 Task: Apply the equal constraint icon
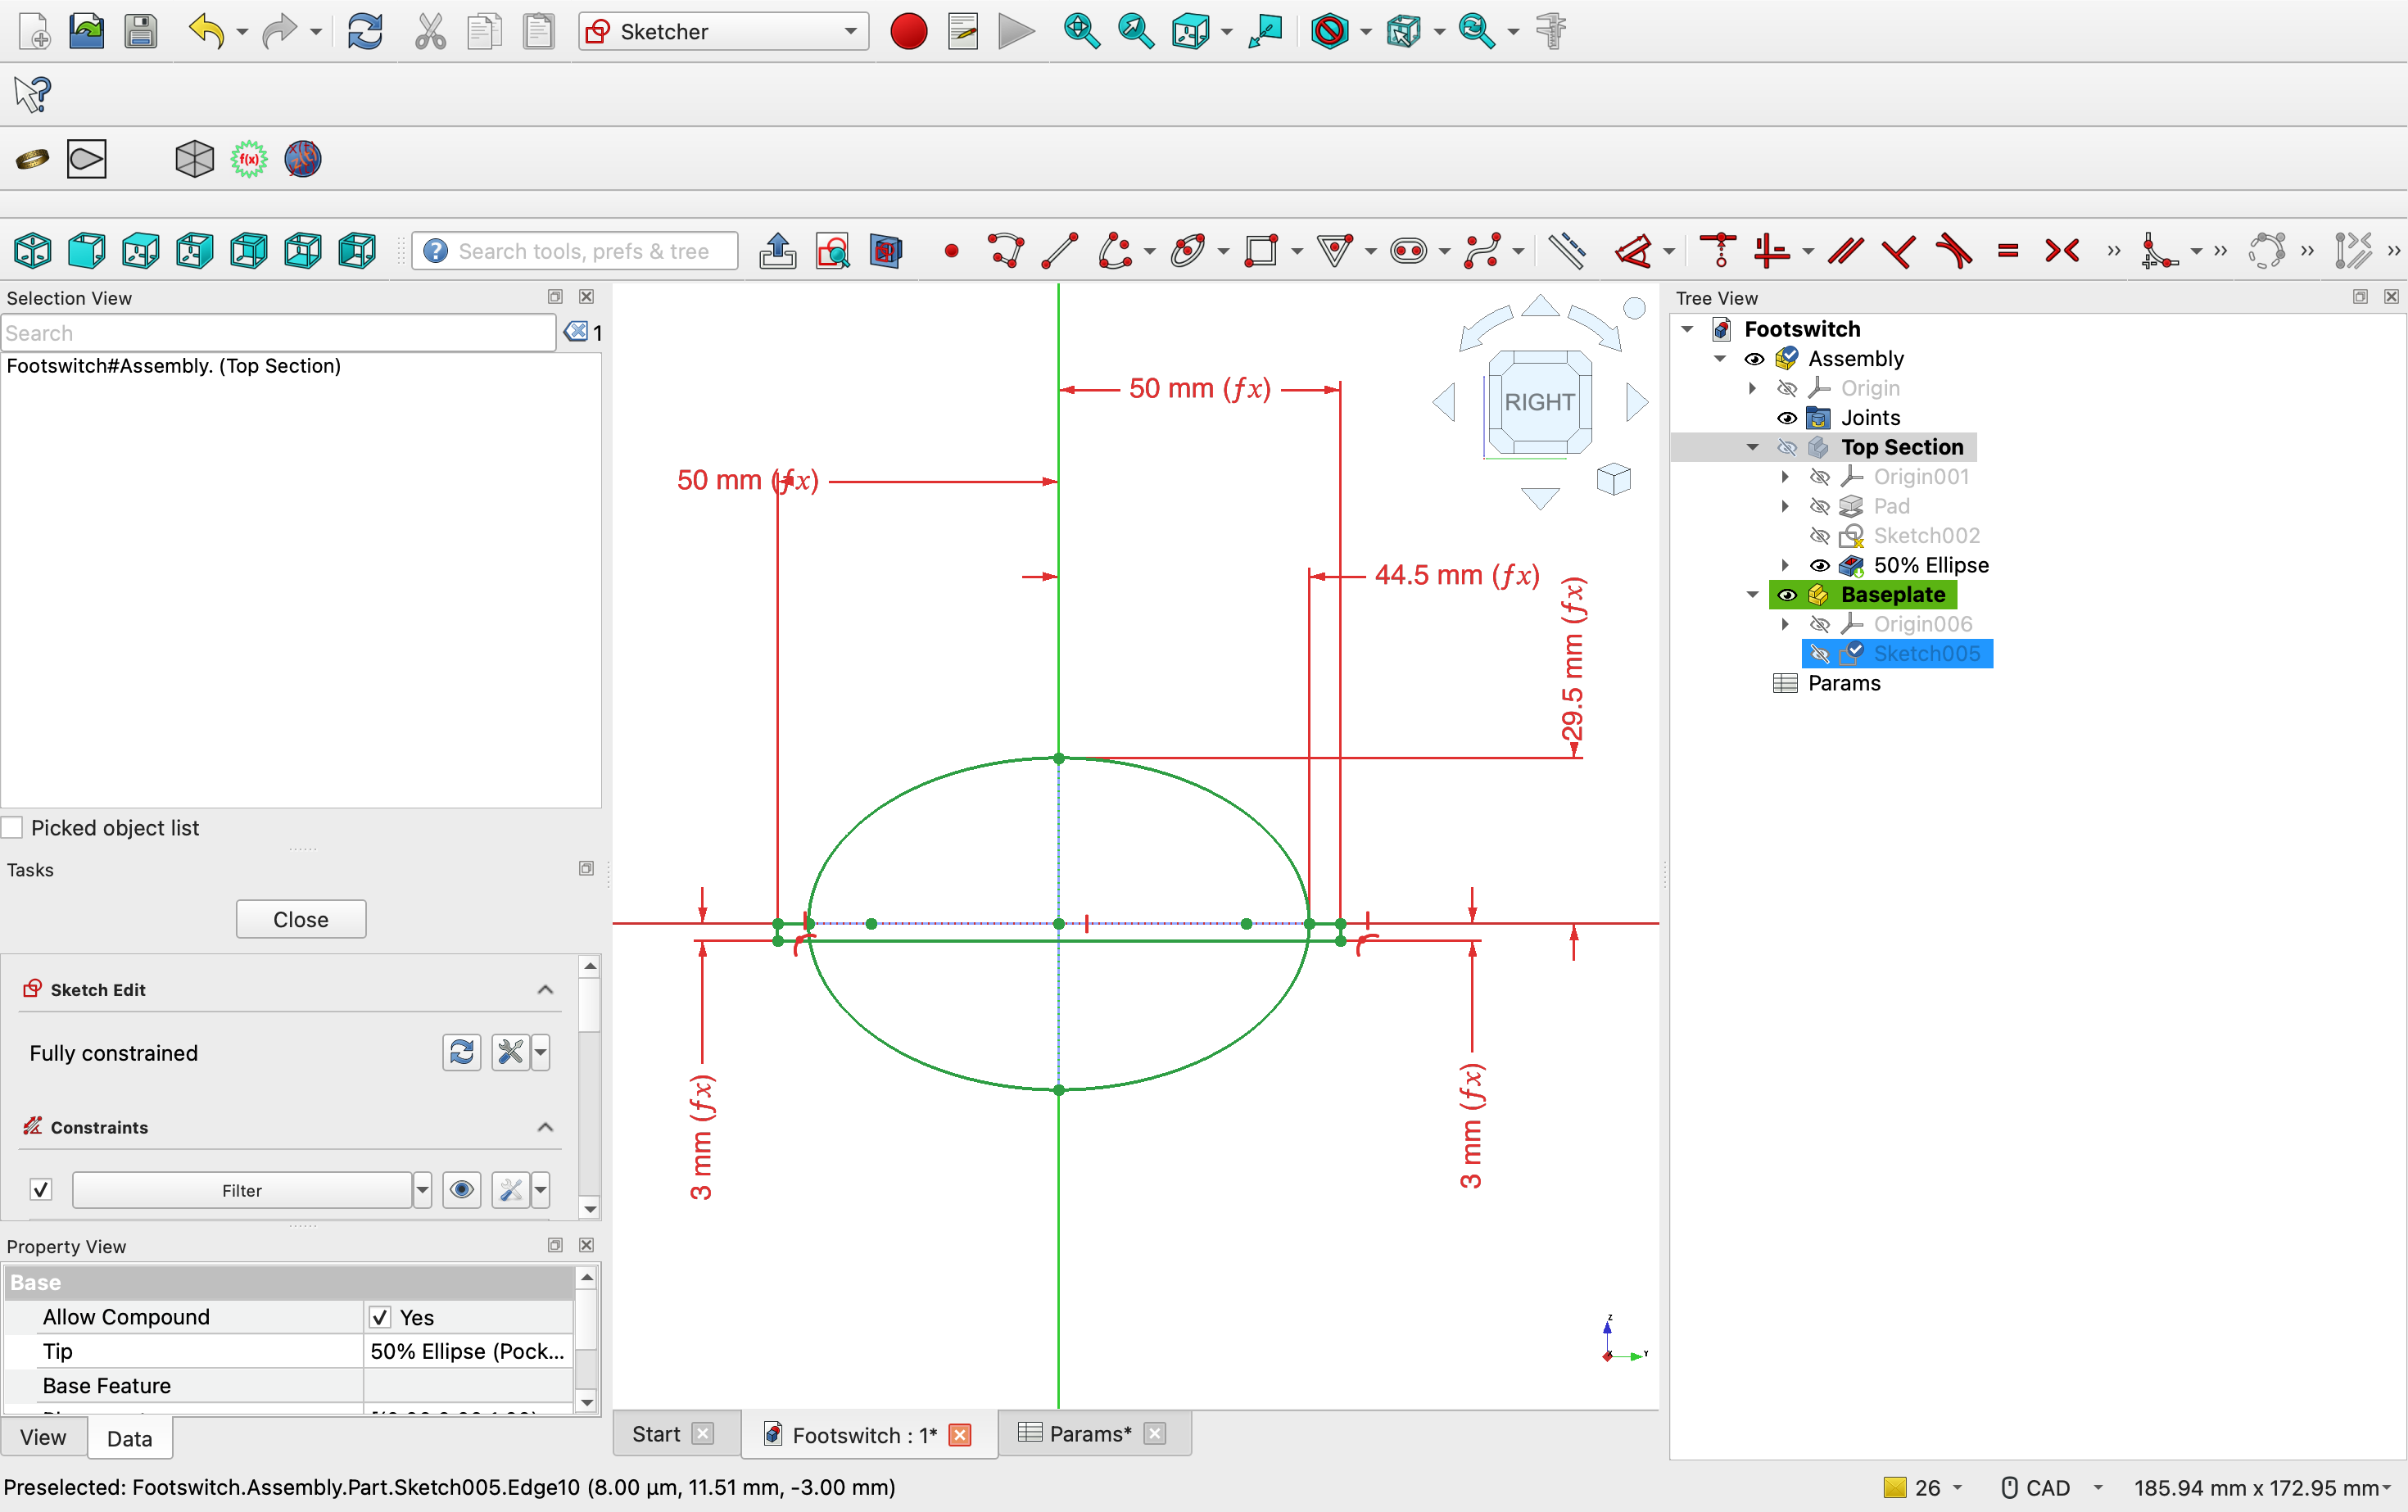2007,250
